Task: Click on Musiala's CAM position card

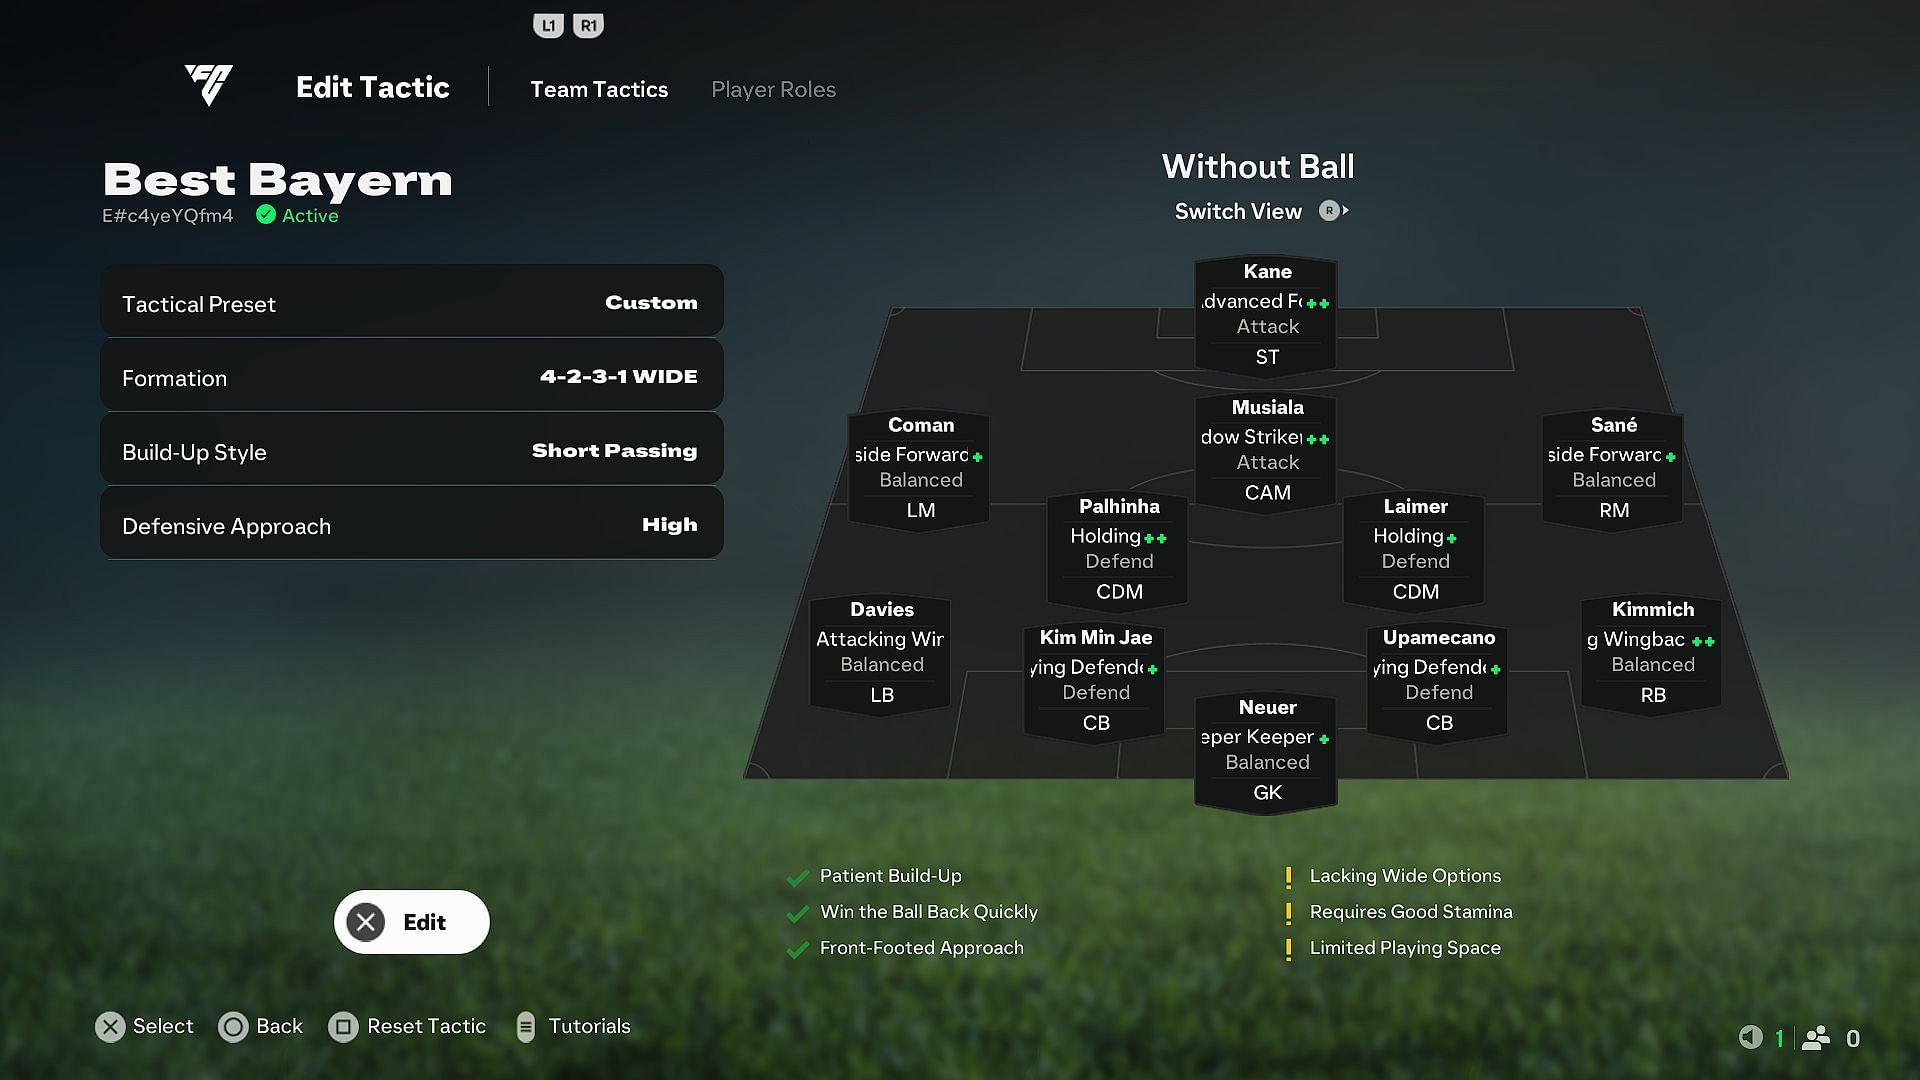Action: tap(1265, 450)
